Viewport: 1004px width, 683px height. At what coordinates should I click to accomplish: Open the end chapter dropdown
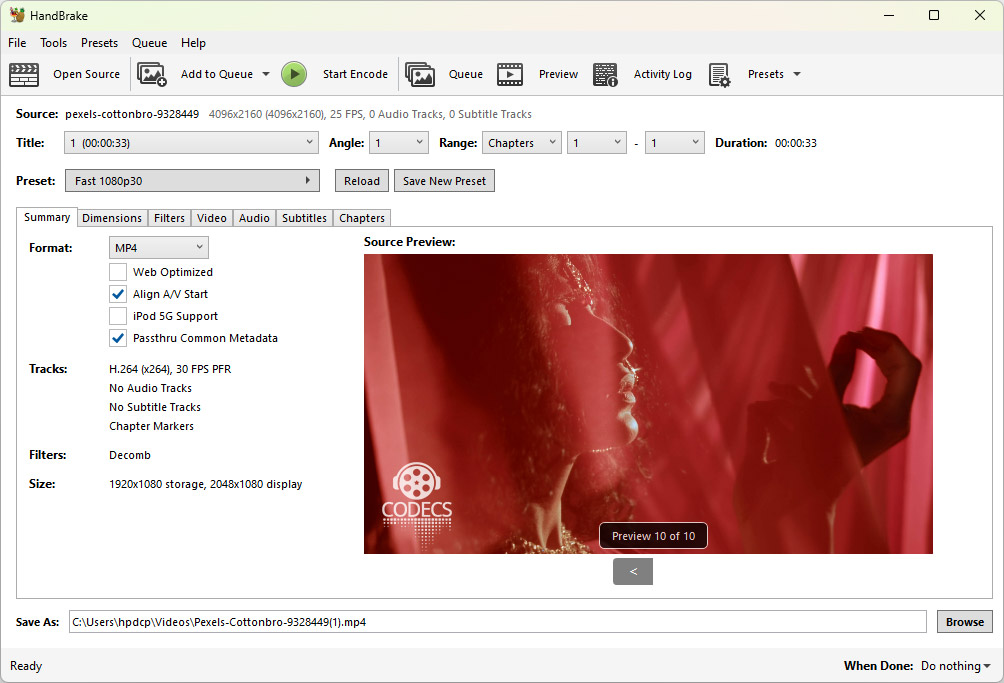click(675, 143)
